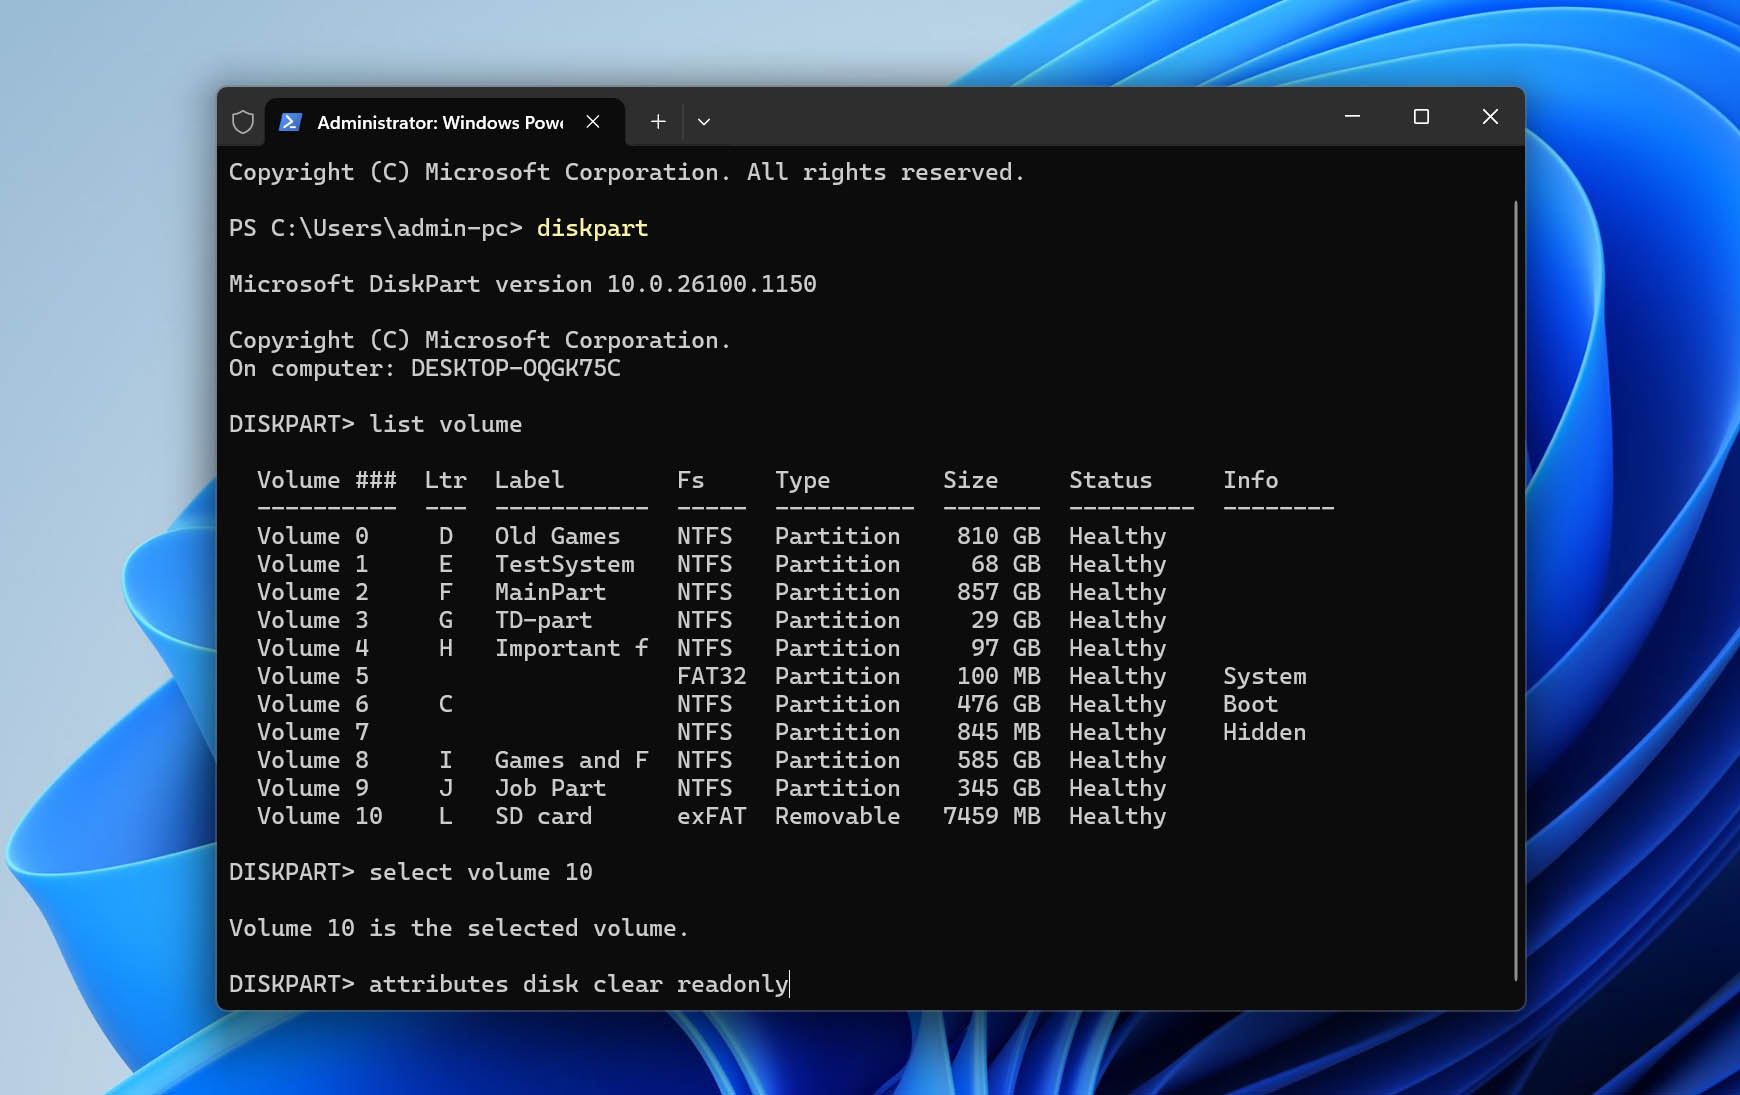Viewport: 1740px width, 1095px height.
Task: Click the 'Games and F' volume label
Action: point(571,760)
